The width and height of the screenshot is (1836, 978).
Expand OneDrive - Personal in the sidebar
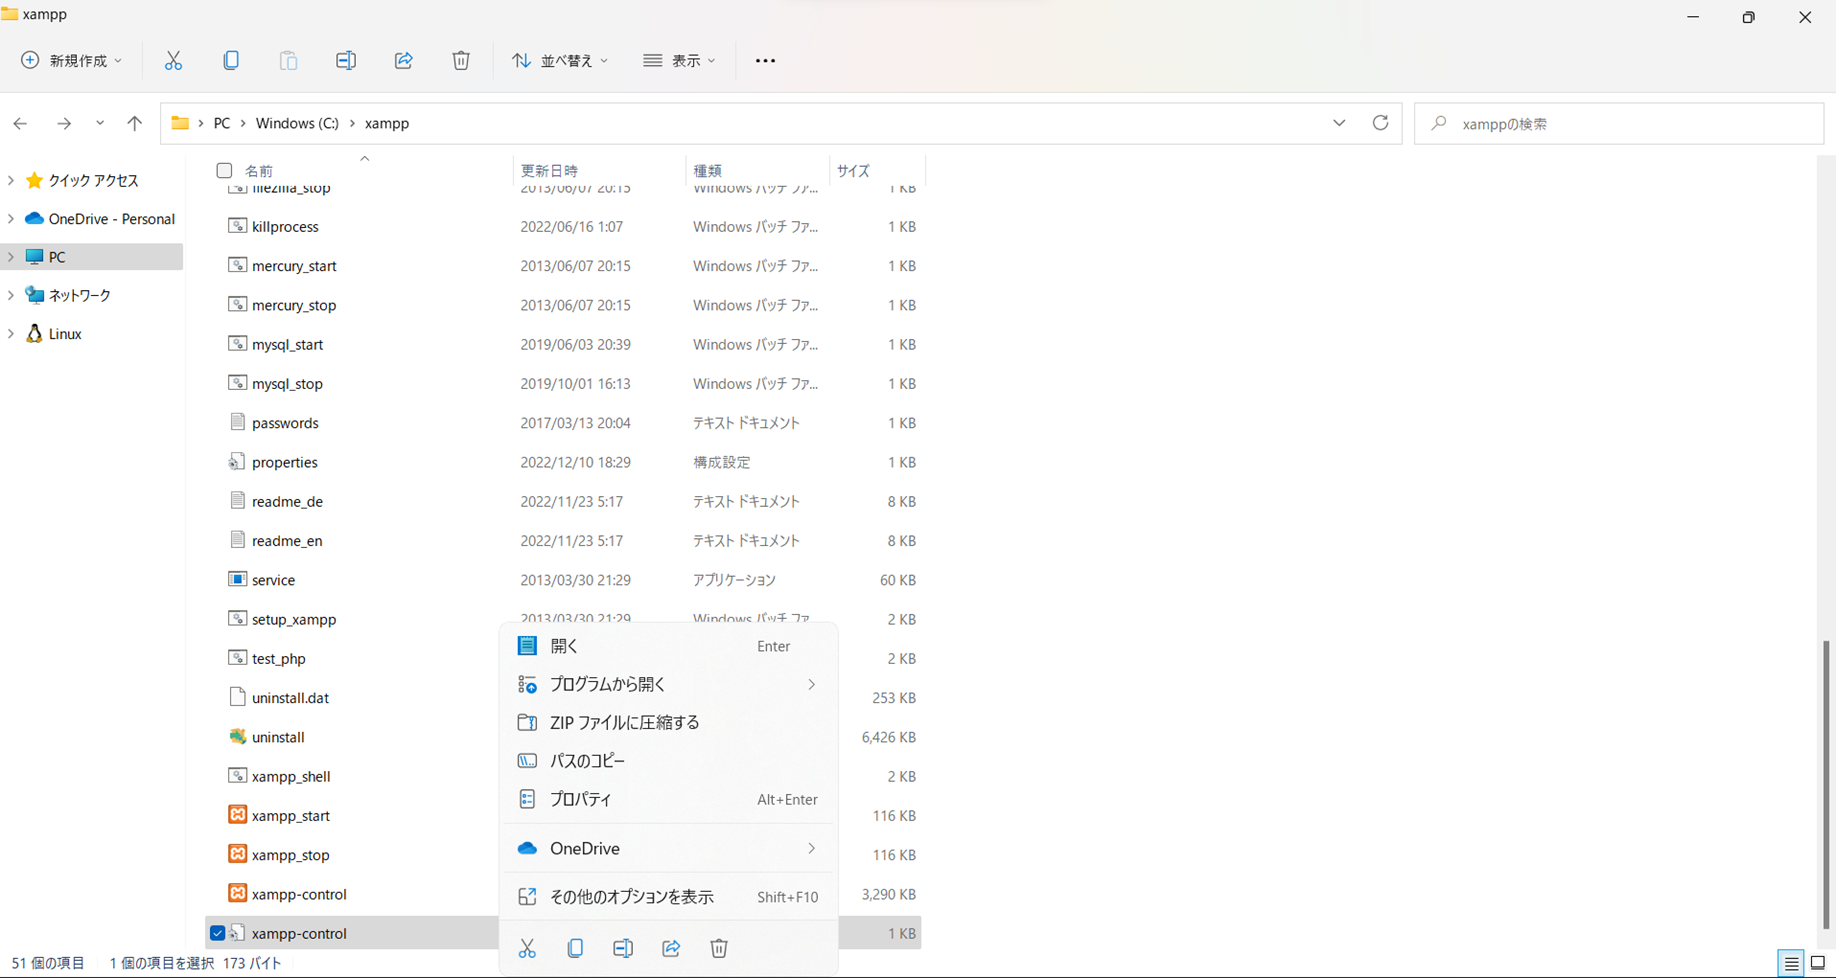pos(11,218)
